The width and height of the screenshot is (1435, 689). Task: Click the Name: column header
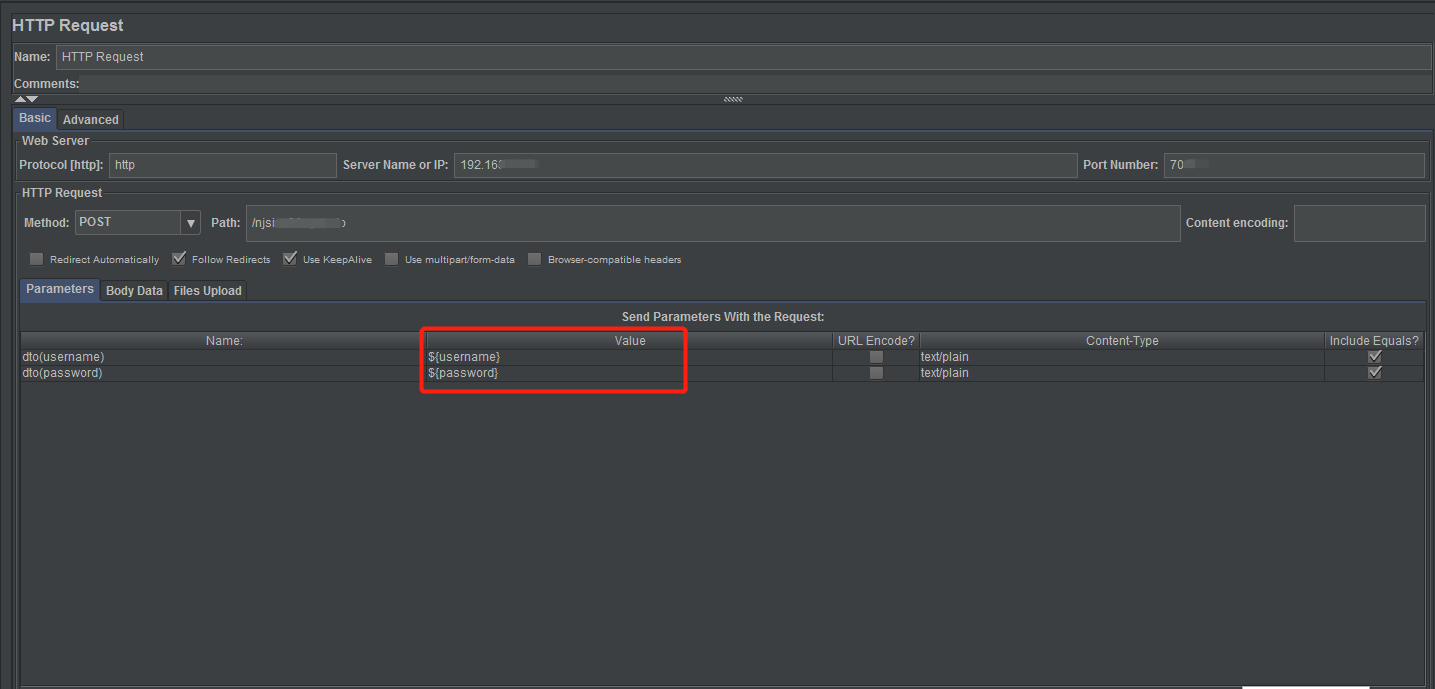(224, 341)
